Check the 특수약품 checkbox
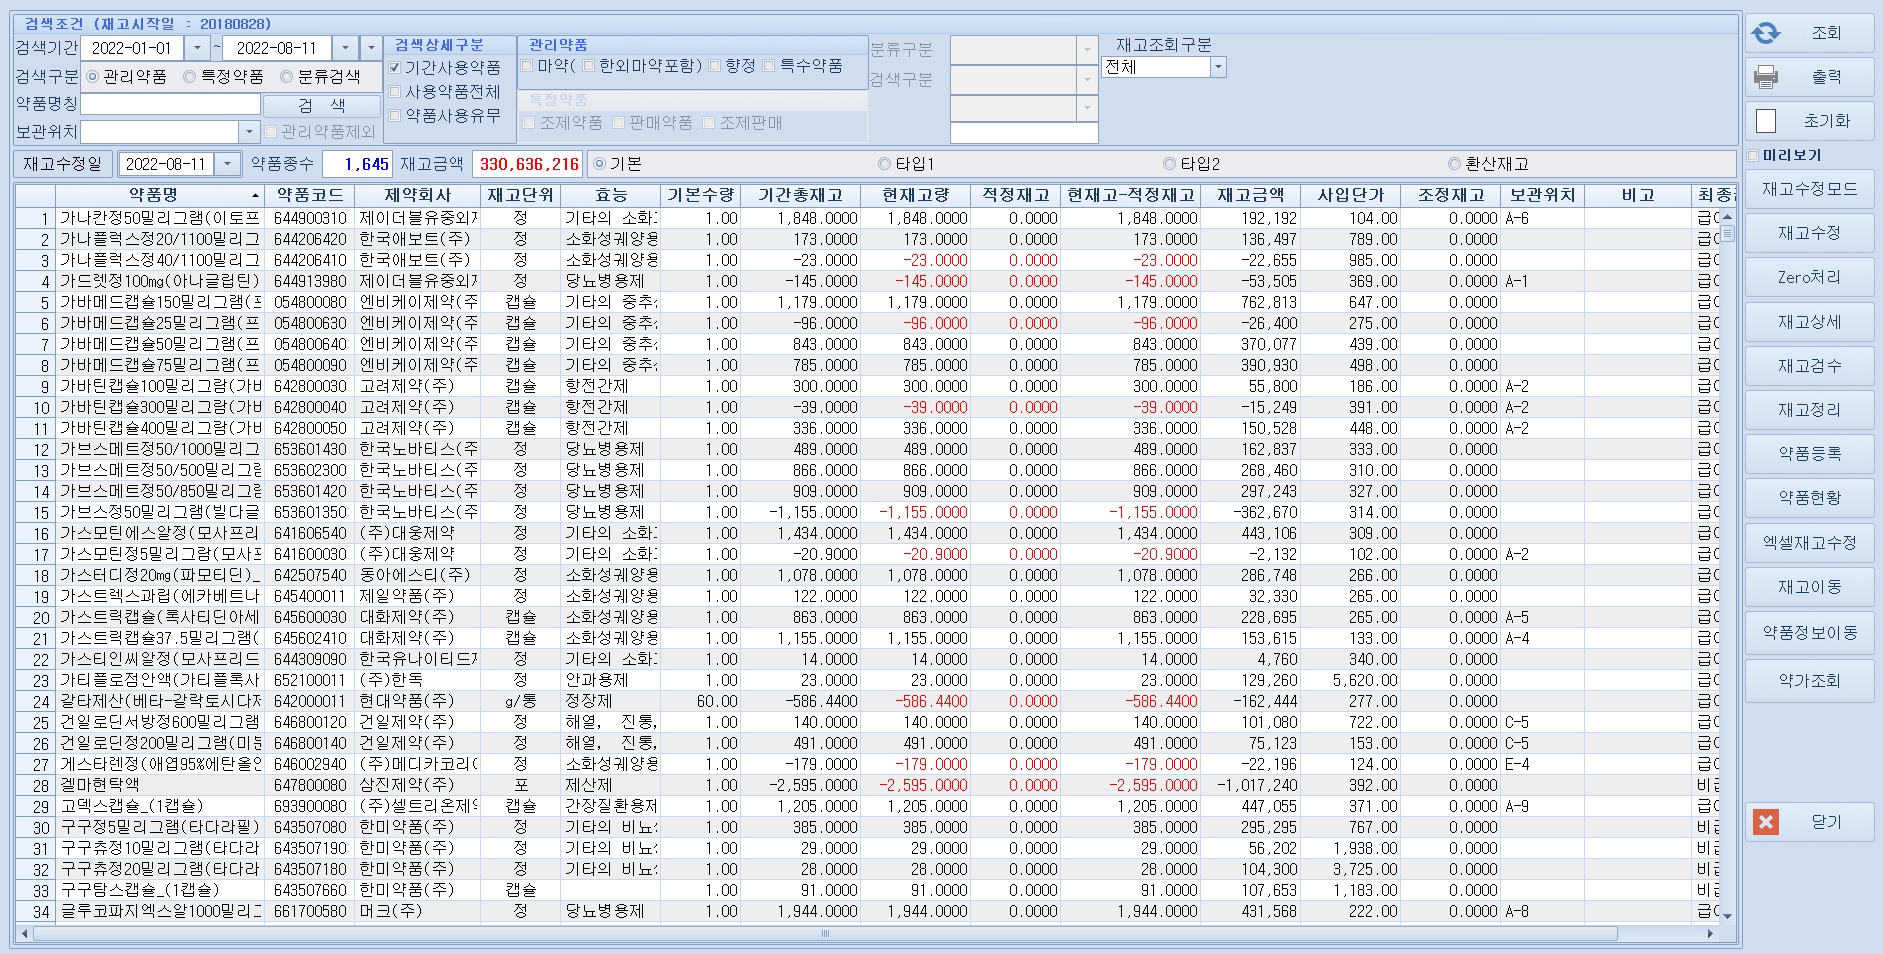Screen dimensions: 1883x954 769,66
